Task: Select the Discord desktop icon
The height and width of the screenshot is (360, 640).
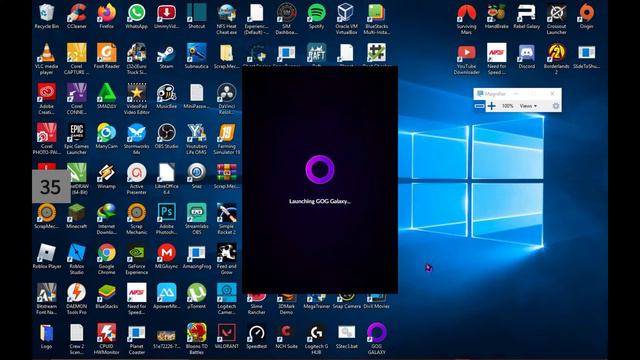Action: 527,56
